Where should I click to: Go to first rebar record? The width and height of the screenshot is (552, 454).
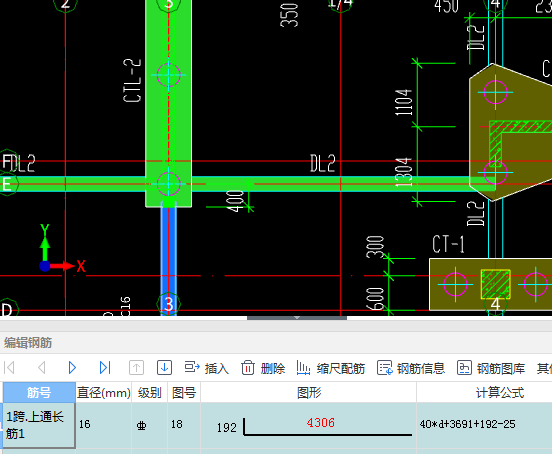(x=9, y=368)
